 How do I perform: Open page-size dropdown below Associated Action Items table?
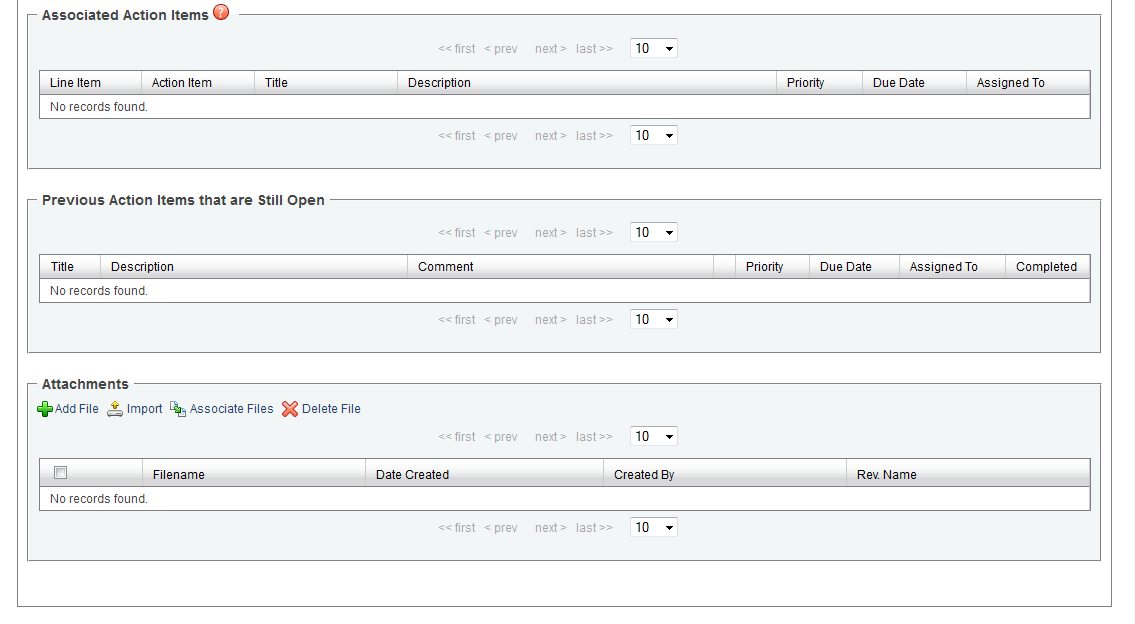click(x=654, y=135)
